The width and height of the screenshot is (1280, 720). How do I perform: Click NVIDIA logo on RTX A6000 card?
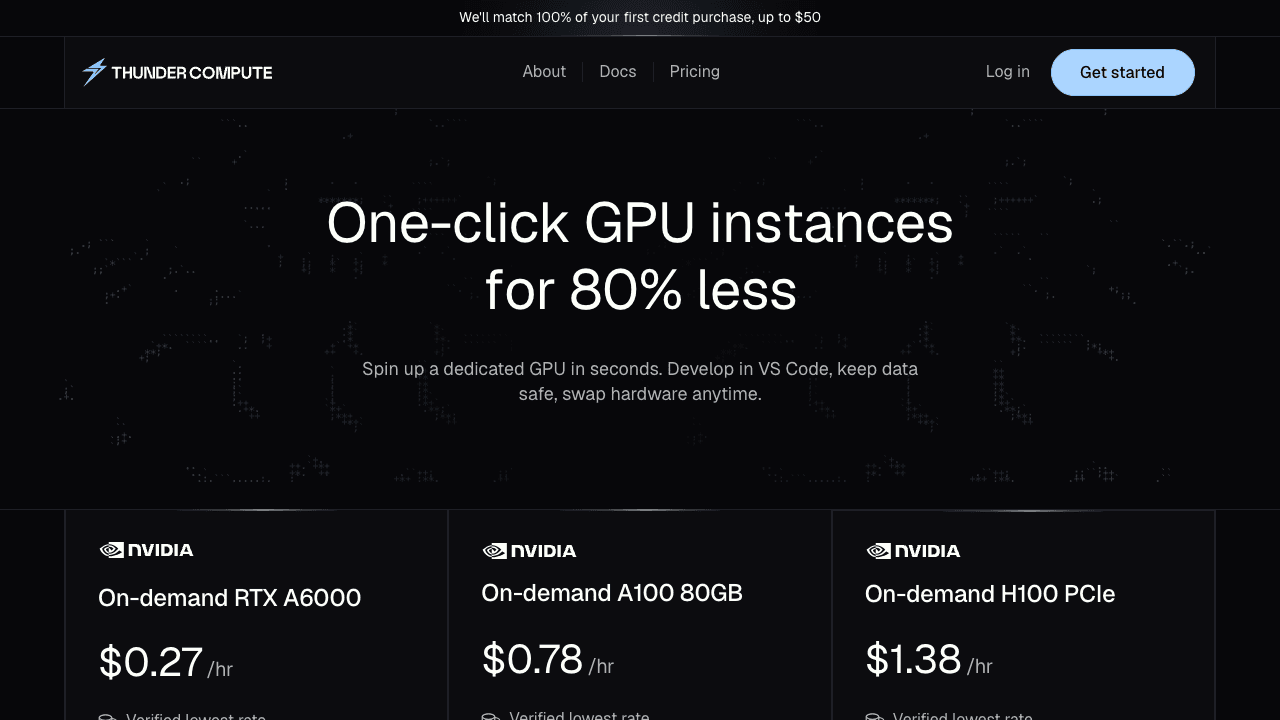146,550
